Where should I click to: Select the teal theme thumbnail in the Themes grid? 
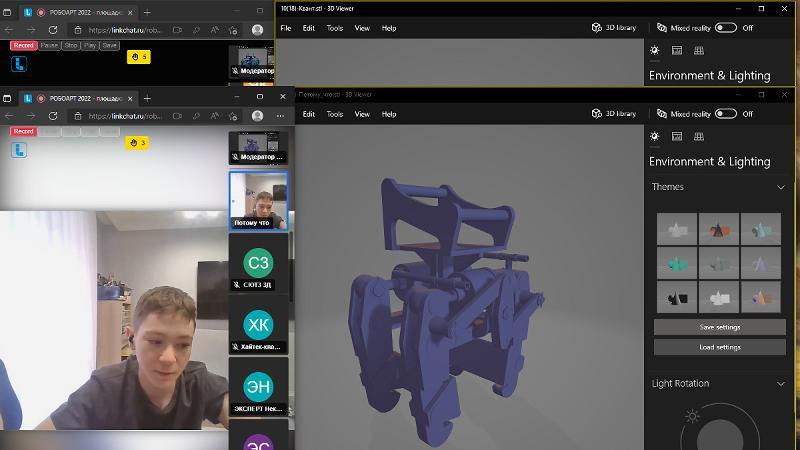point(677,263)
